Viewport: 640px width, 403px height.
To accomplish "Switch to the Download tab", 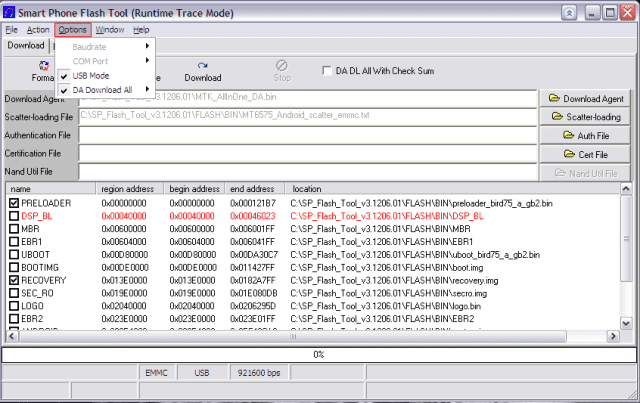I will [x=26, y=45].
